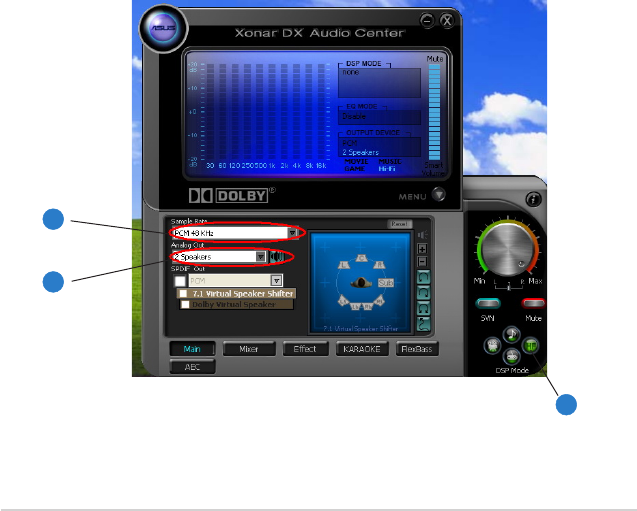Switch to the FlexBass tab
637x511 pixels.
[x=417, y=349]
